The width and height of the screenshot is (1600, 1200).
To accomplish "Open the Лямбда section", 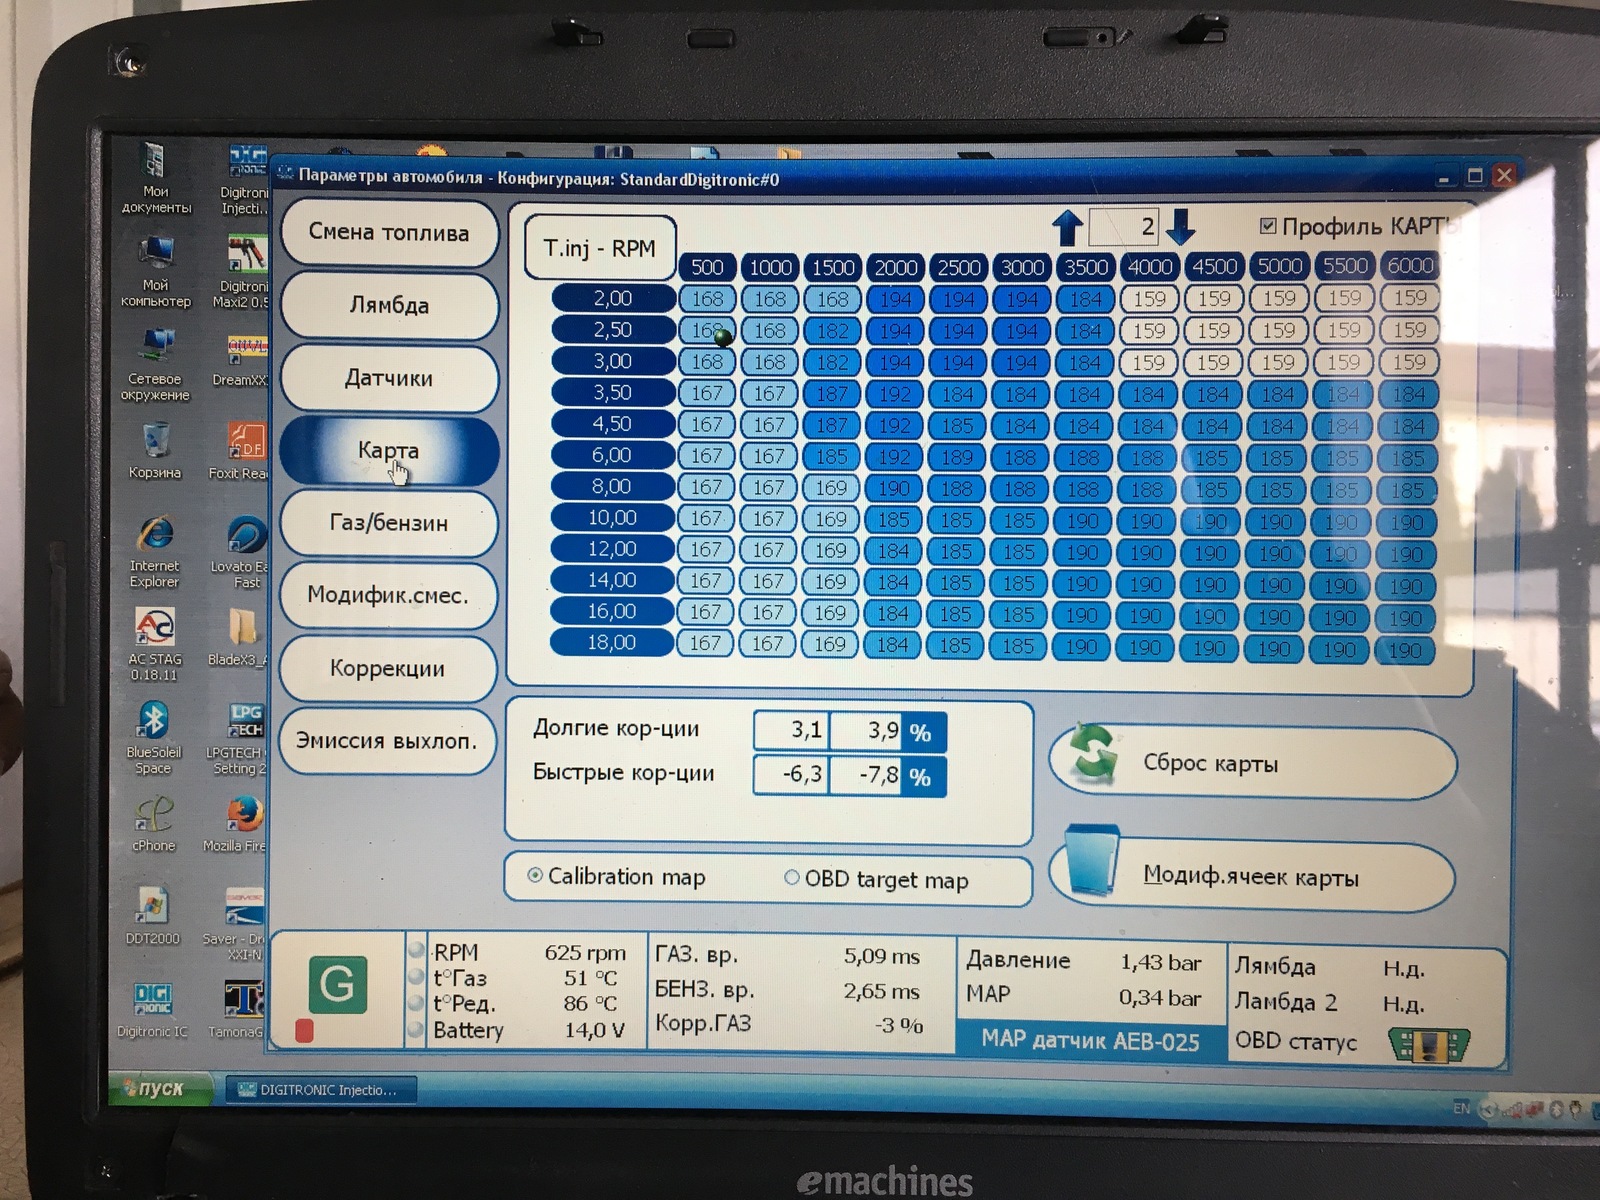I will tap(389, 305).
